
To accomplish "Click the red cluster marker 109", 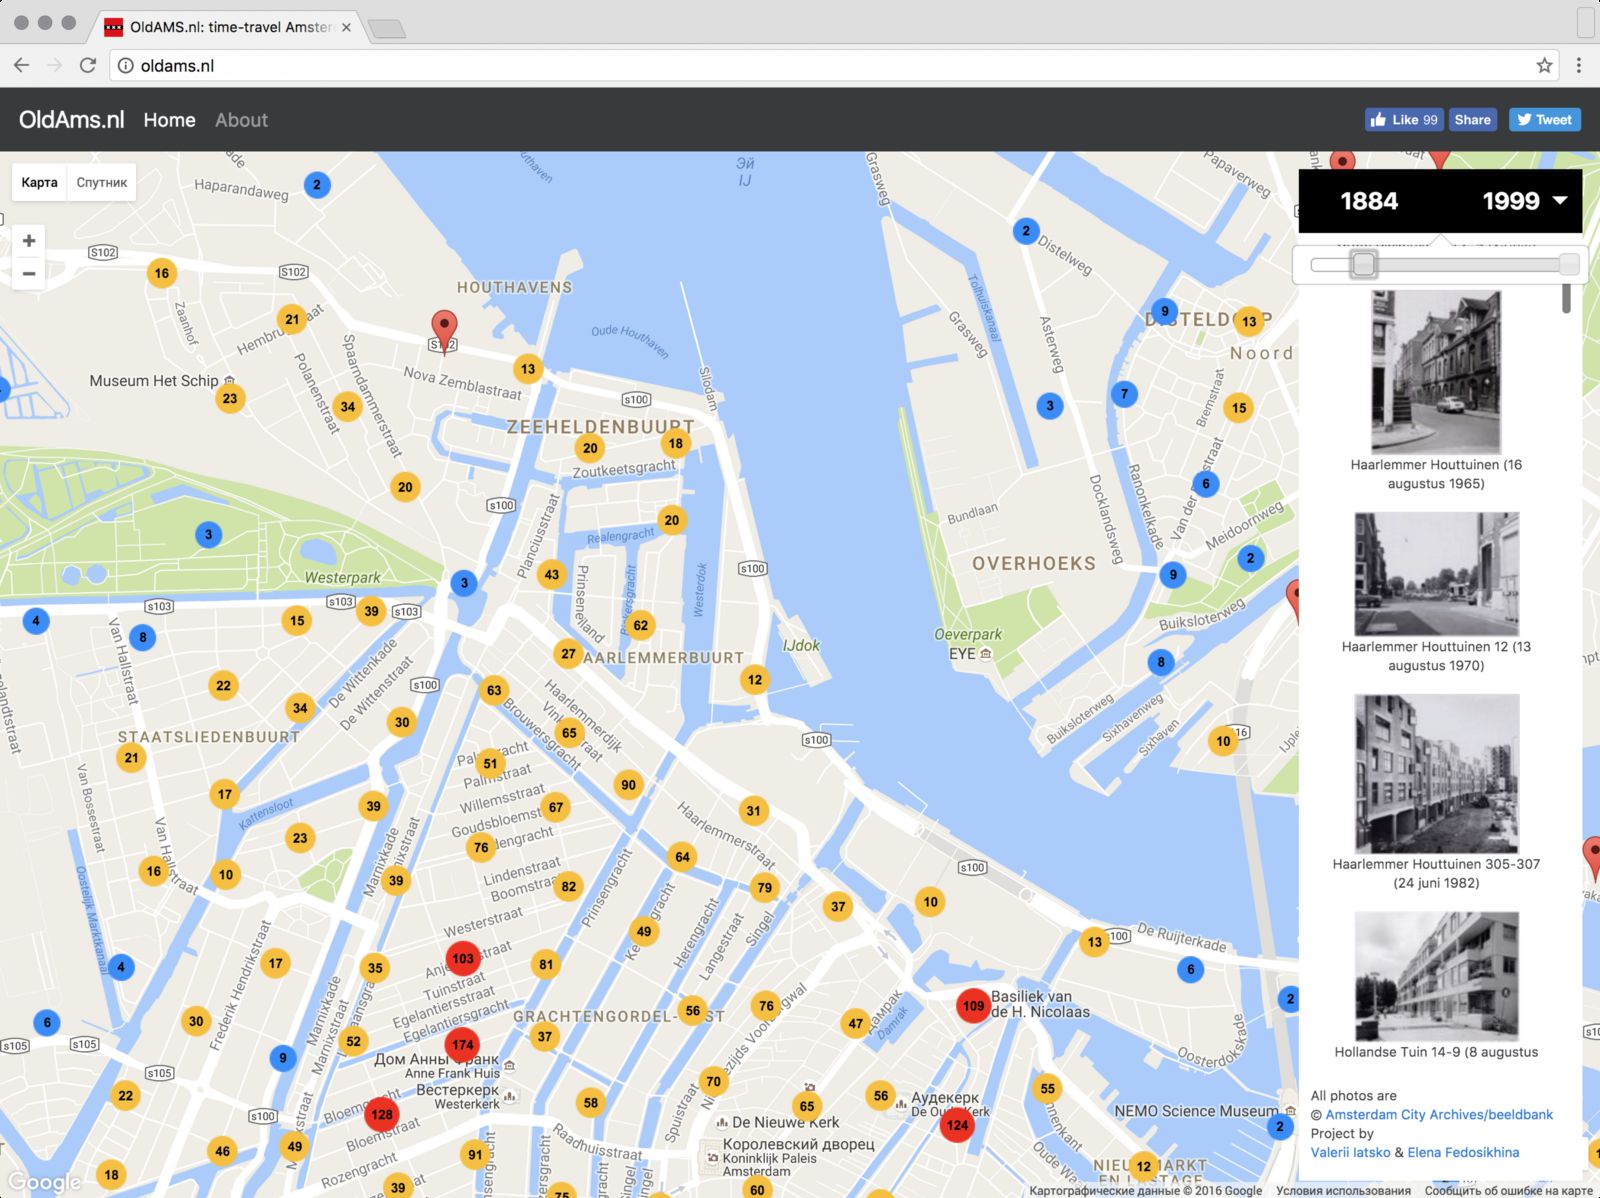I will coord(973,1006).
